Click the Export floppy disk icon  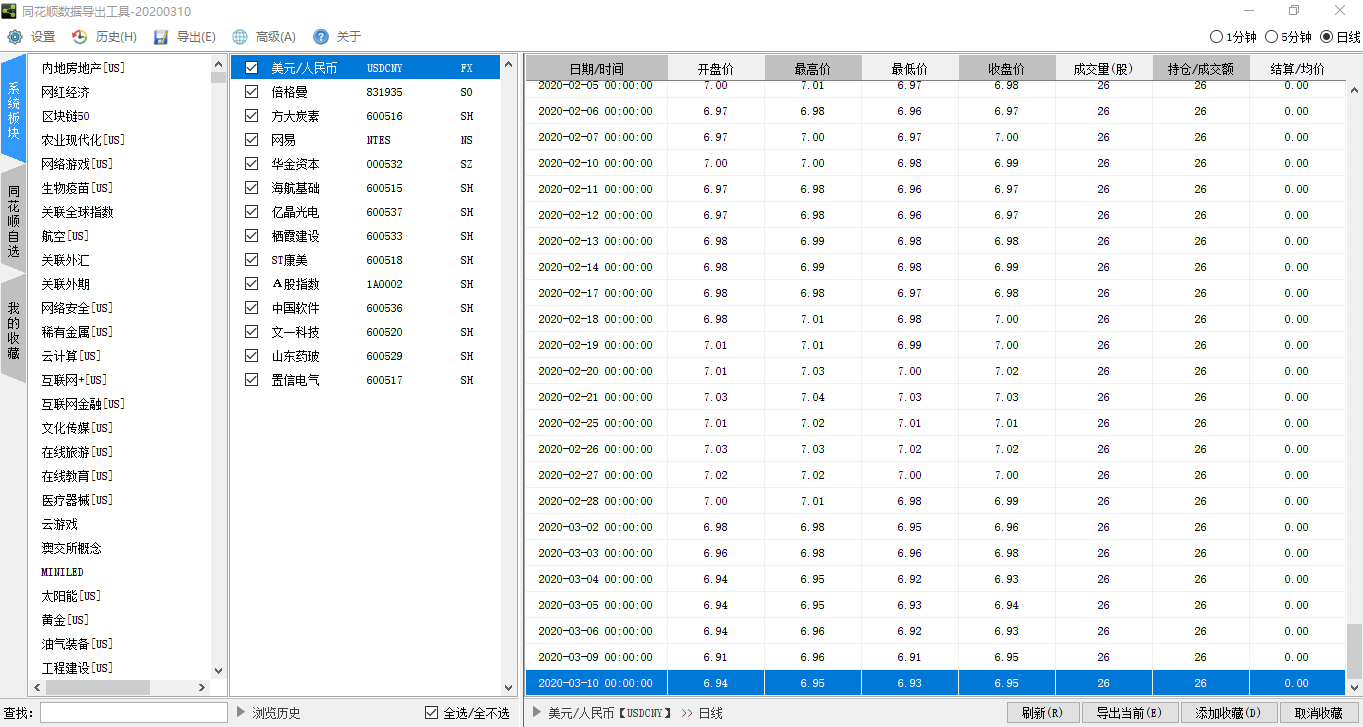(x=161, y=37)
